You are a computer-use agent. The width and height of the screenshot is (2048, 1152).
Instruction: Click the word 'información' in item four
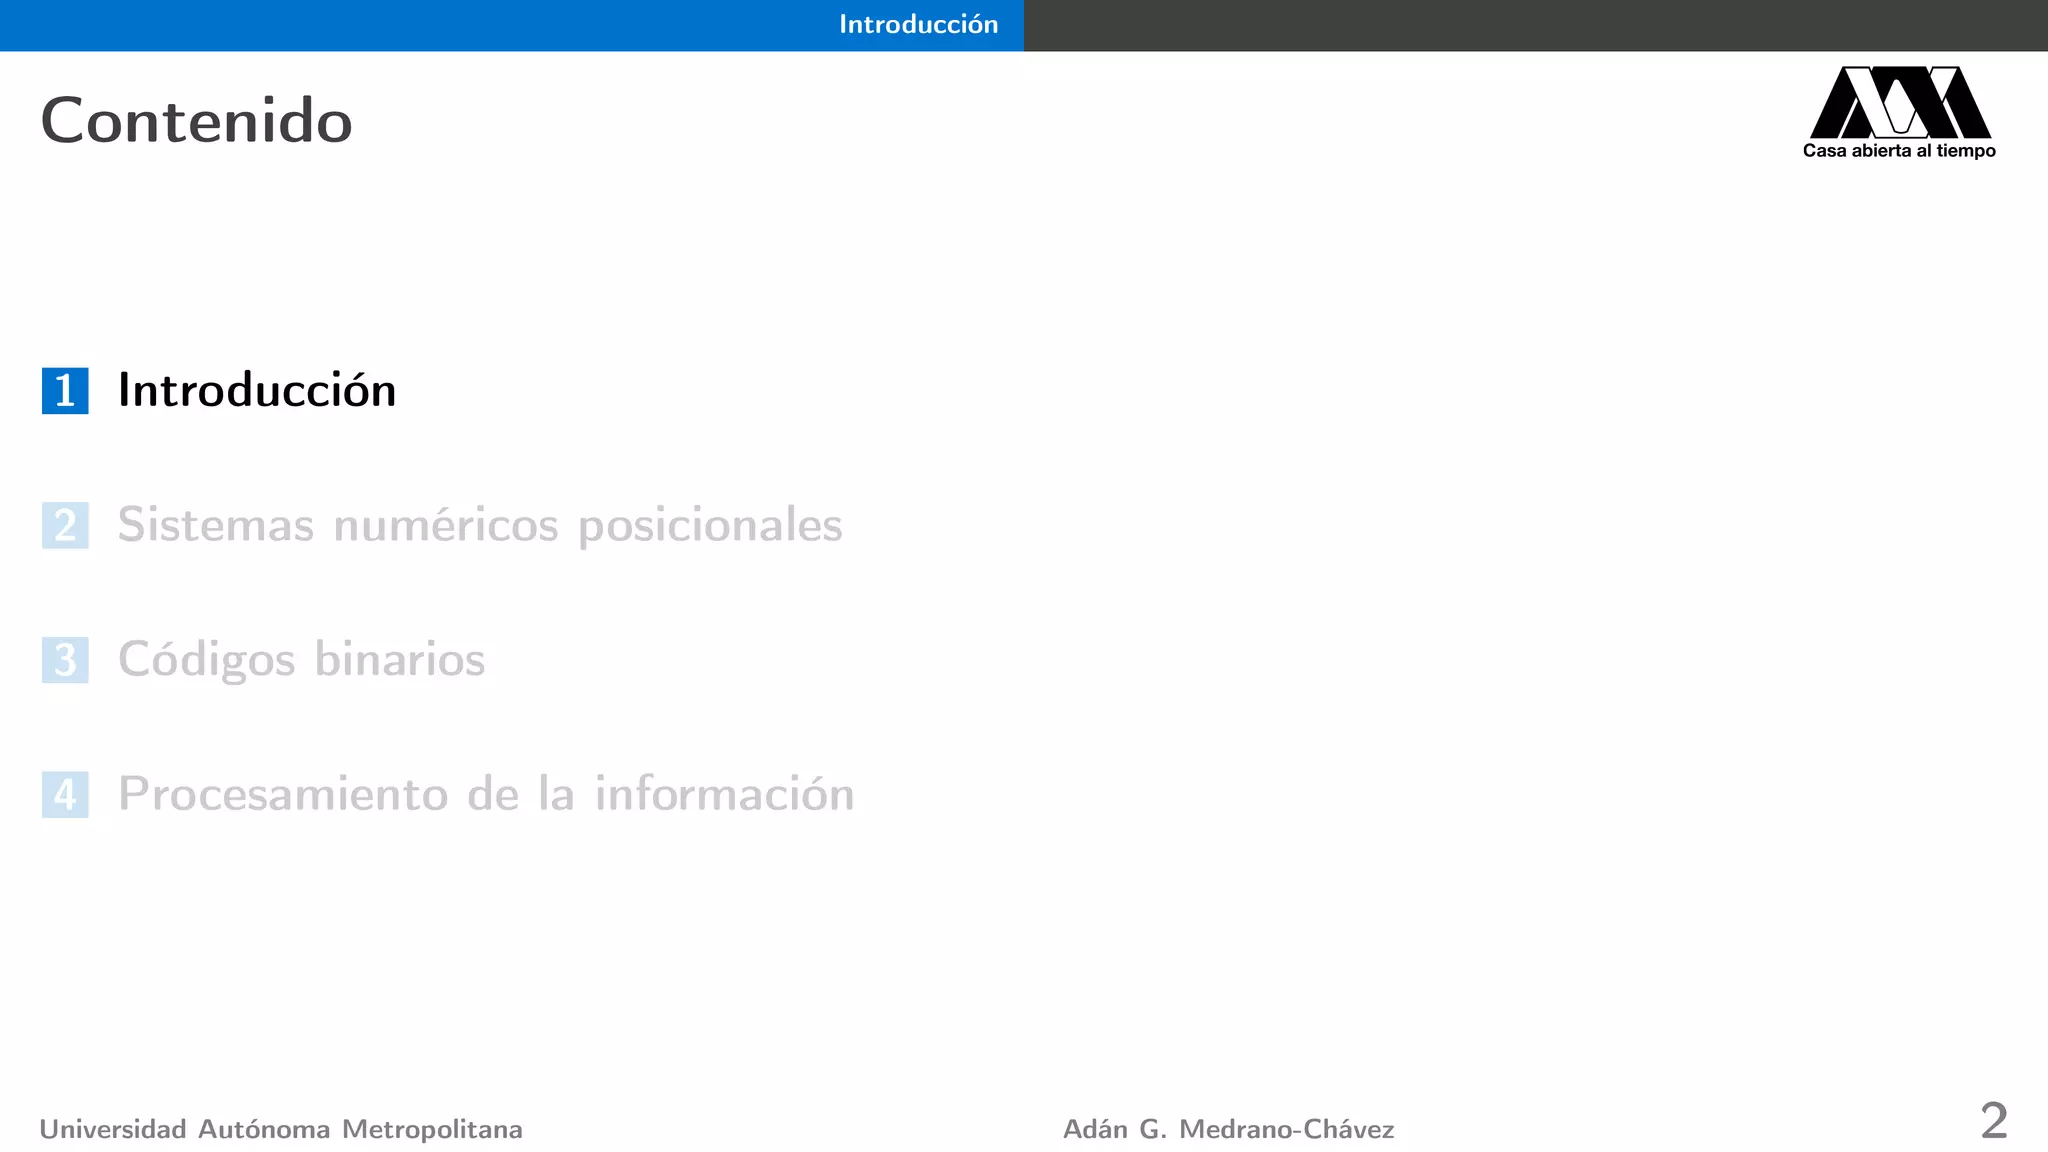724,794
